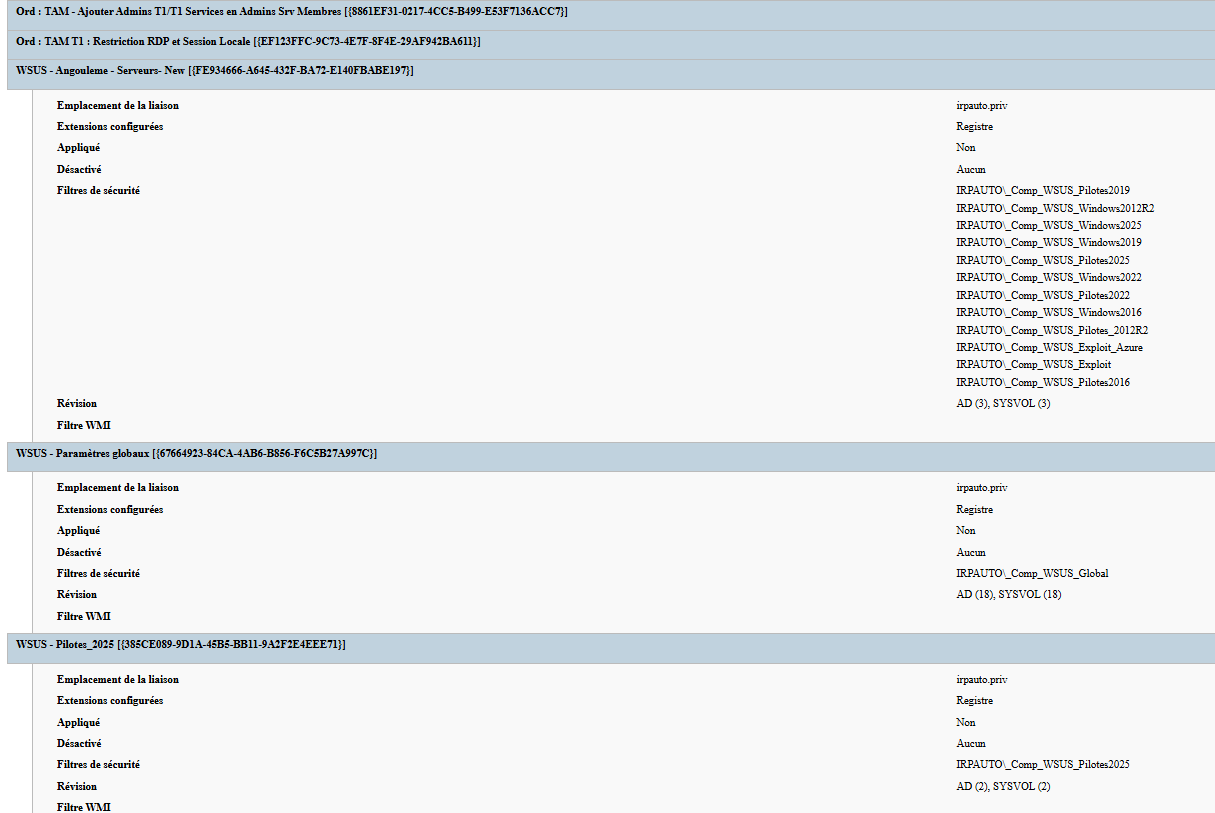Click 'Désactivé' label in Pilotes_2025 section
This screenshot has height=813, width=1215.
pos(79,743)
